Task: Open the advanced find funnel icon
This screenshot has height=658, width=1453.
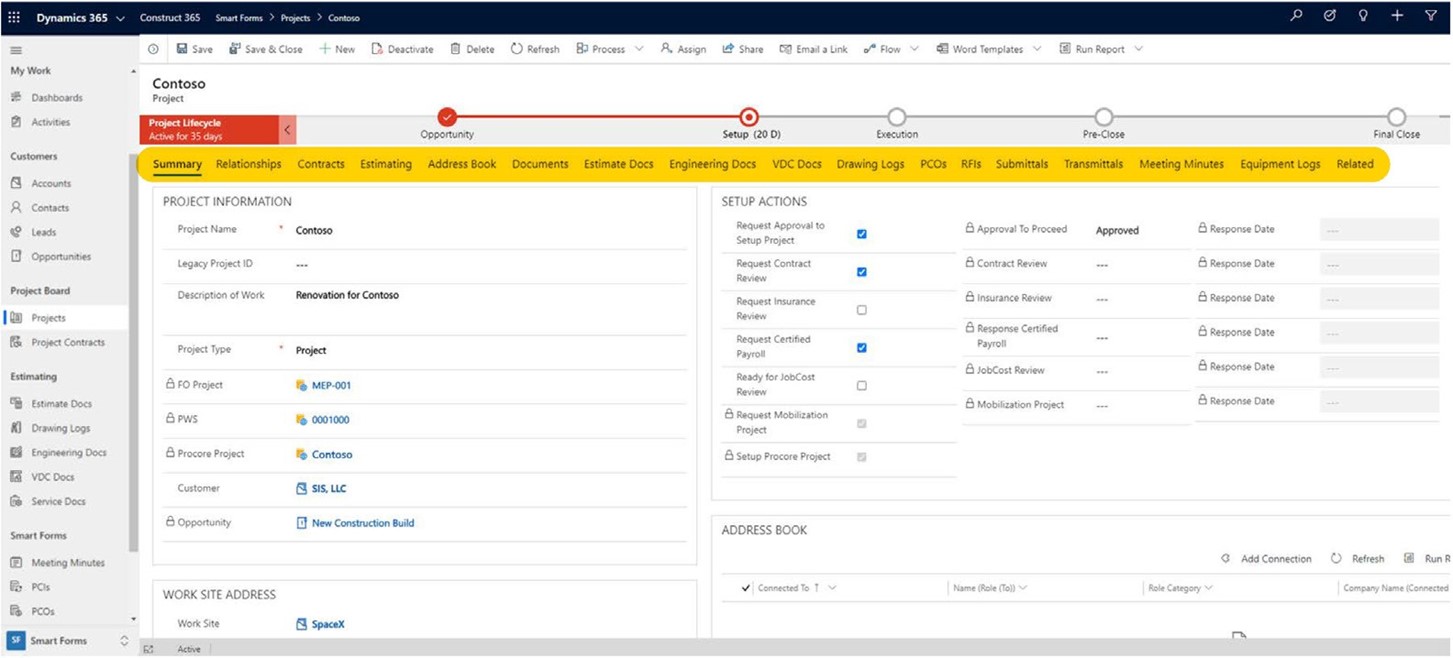Action: pyautogui.click(x=1431, y=16)
